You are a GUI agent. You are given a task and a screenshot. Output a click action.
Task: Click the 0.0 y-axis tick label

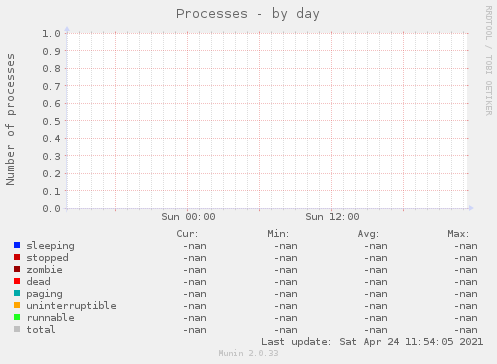click(51, 209)
